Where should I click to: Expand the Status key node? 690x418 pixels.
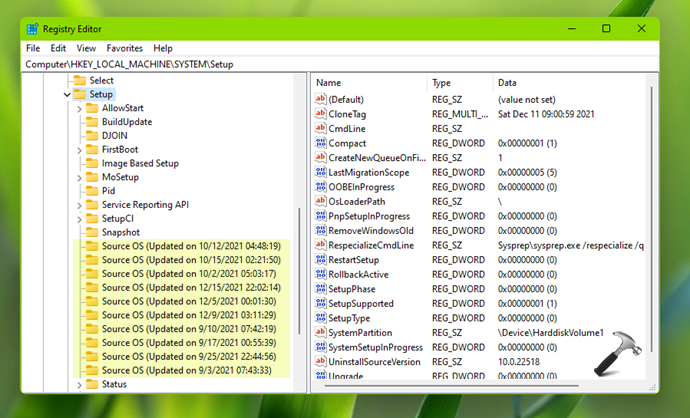tap(79, 384)
